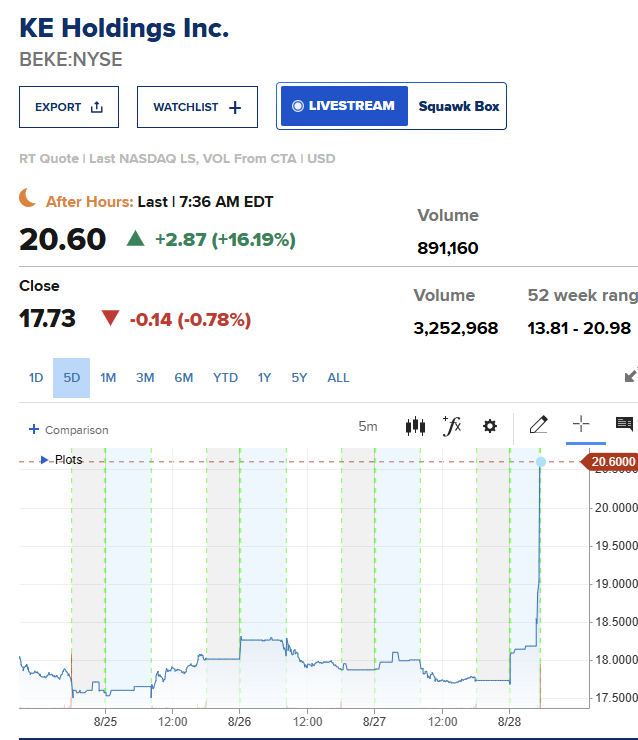Image resolution: width=638 pixels, height=740 pixels.
Task: Click the after-hours volume 891,160
Action: 448,248
